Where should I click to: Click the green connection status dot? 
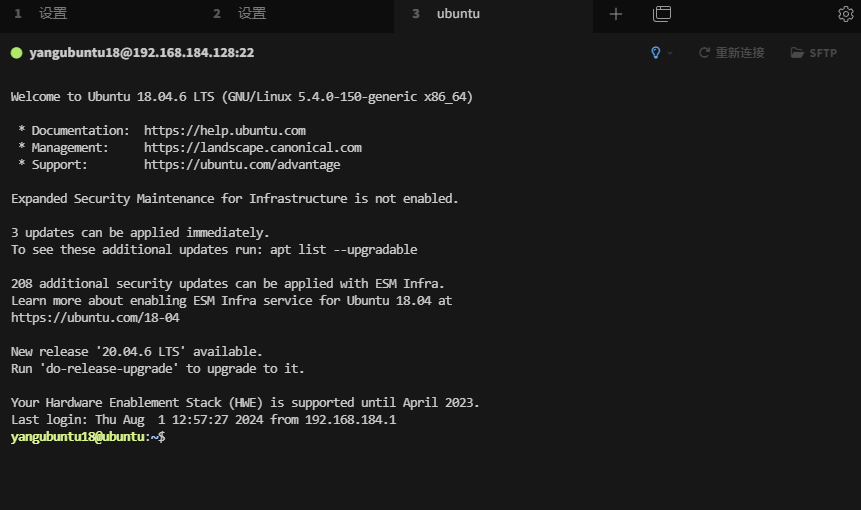tap(16, 53)
